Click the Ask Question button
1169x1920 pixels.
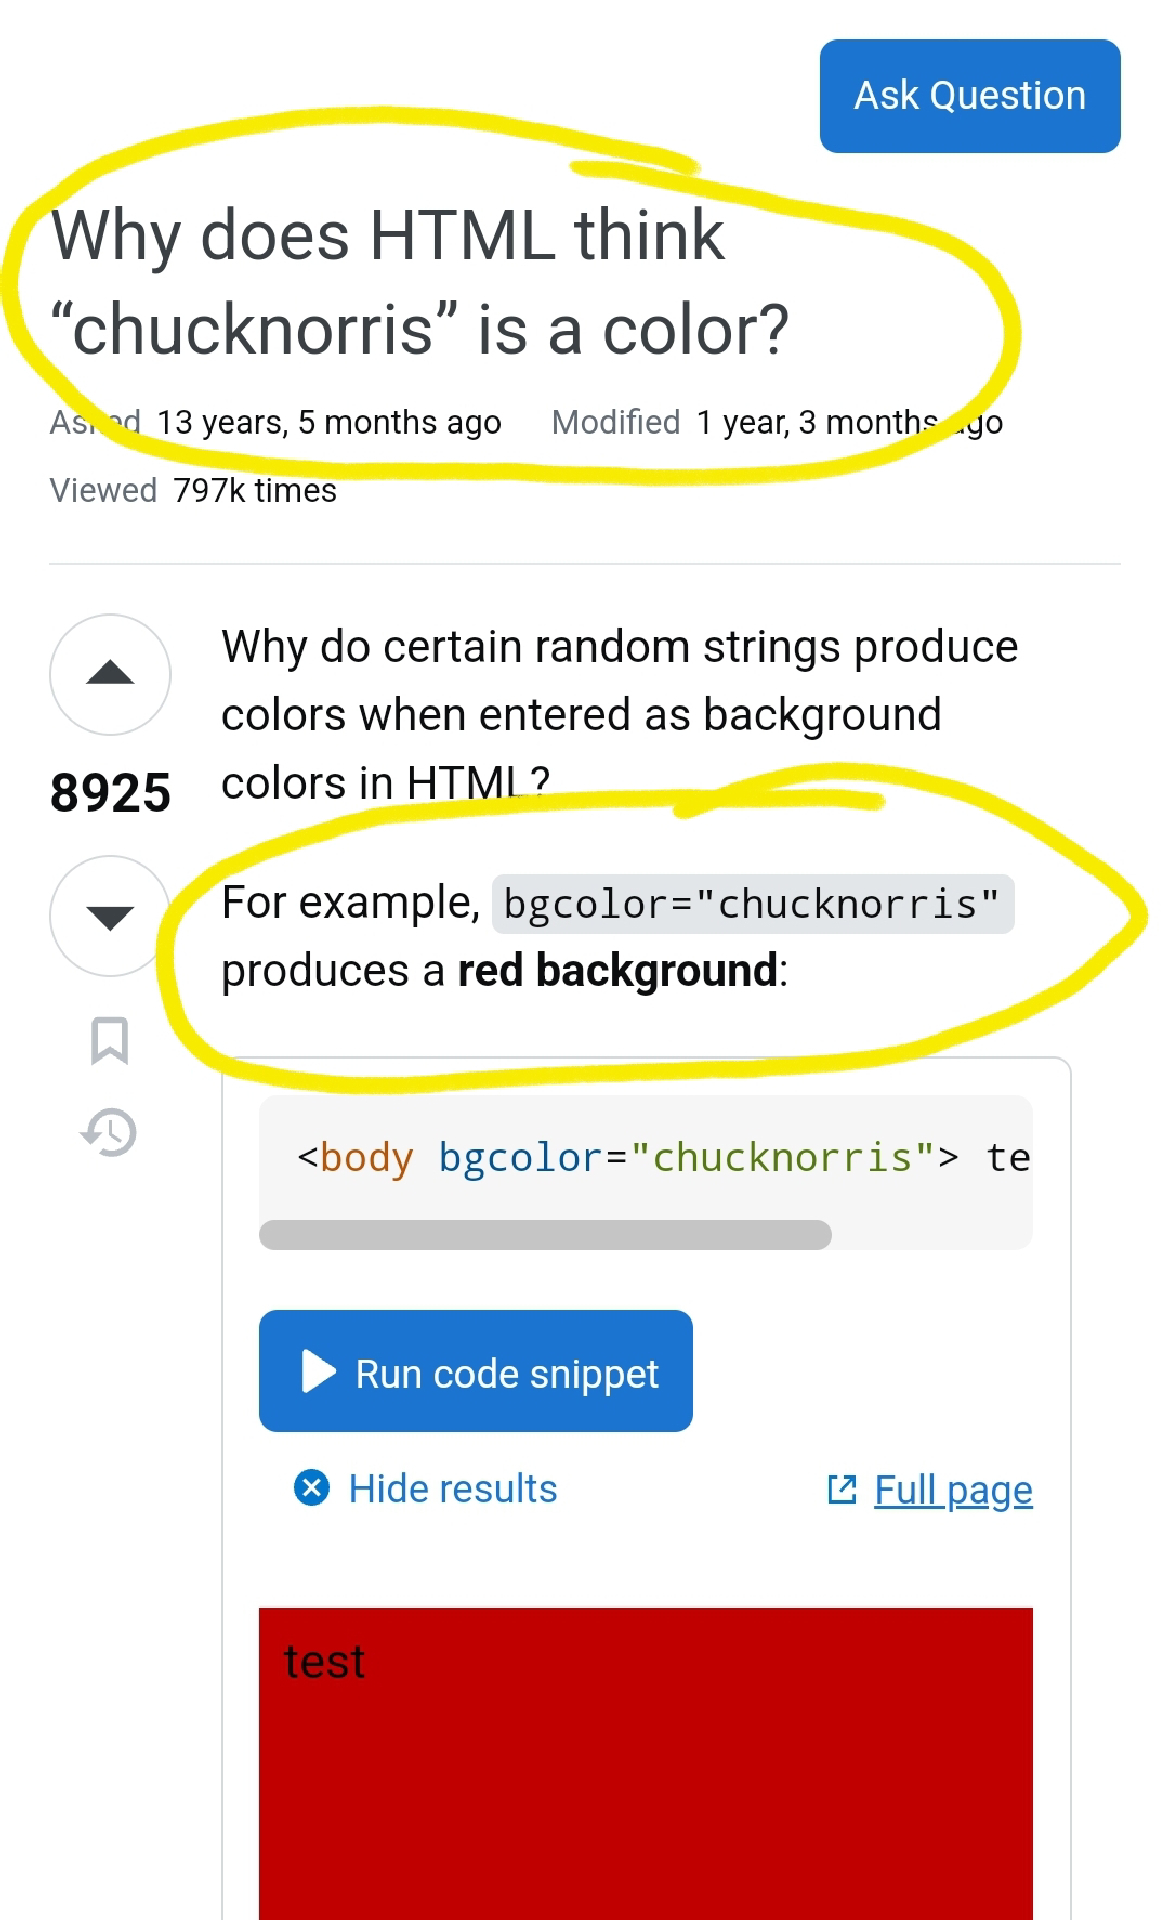click(969, 96)
